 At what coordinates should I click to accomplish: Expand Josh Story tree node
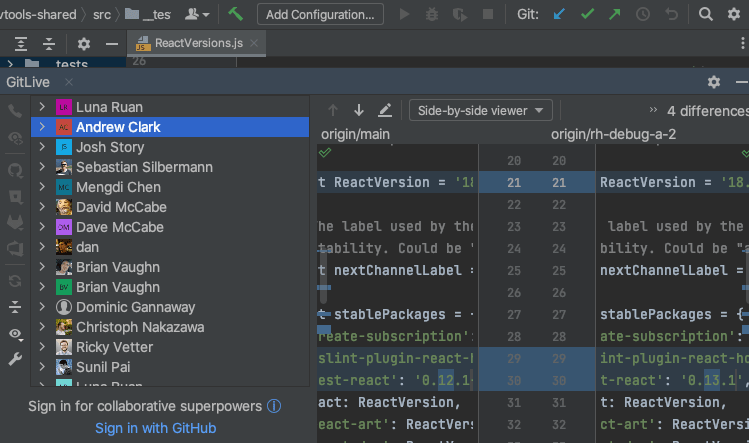[42, 147]
